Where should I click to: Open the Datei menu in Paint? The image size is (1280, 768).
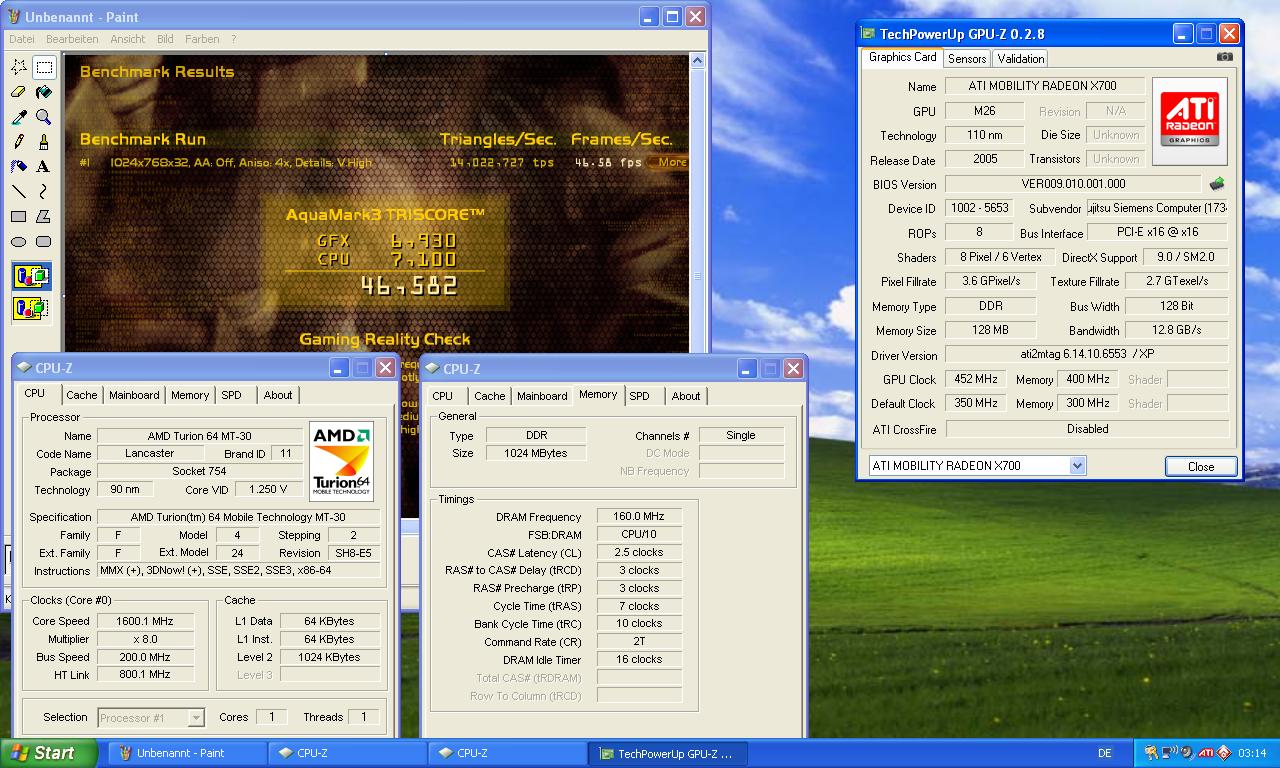21,39
